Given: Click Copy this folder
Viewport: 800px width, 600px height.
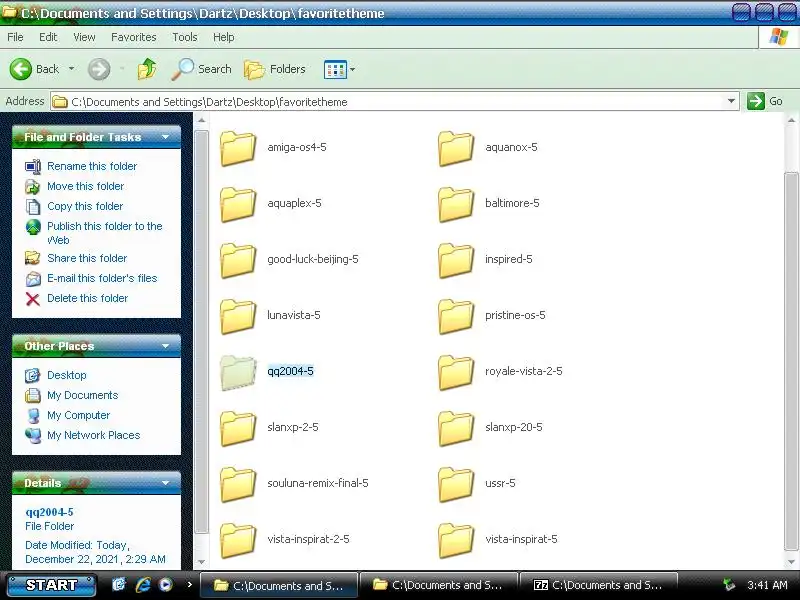Looking at the screenshot, I should pos(85,206).
